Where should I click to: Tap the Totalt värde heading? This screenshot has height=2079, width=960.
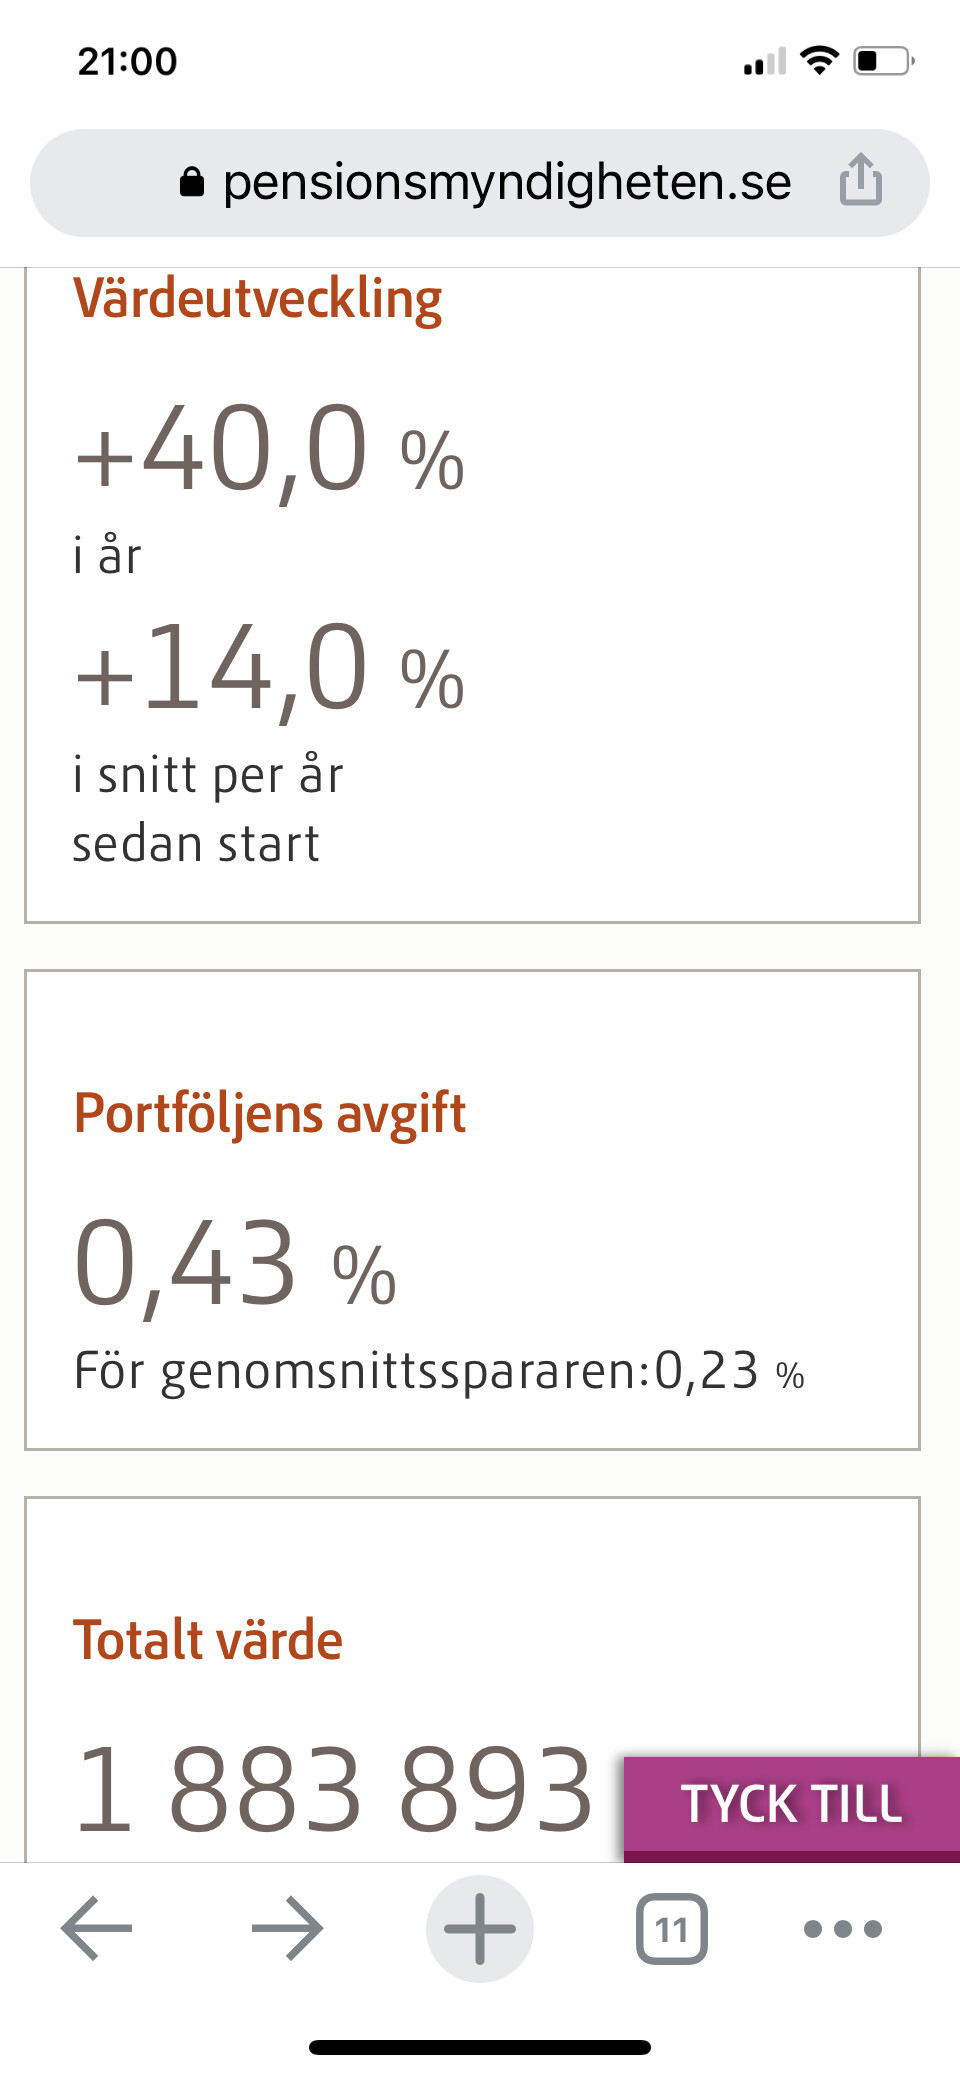click(208, 1640)
